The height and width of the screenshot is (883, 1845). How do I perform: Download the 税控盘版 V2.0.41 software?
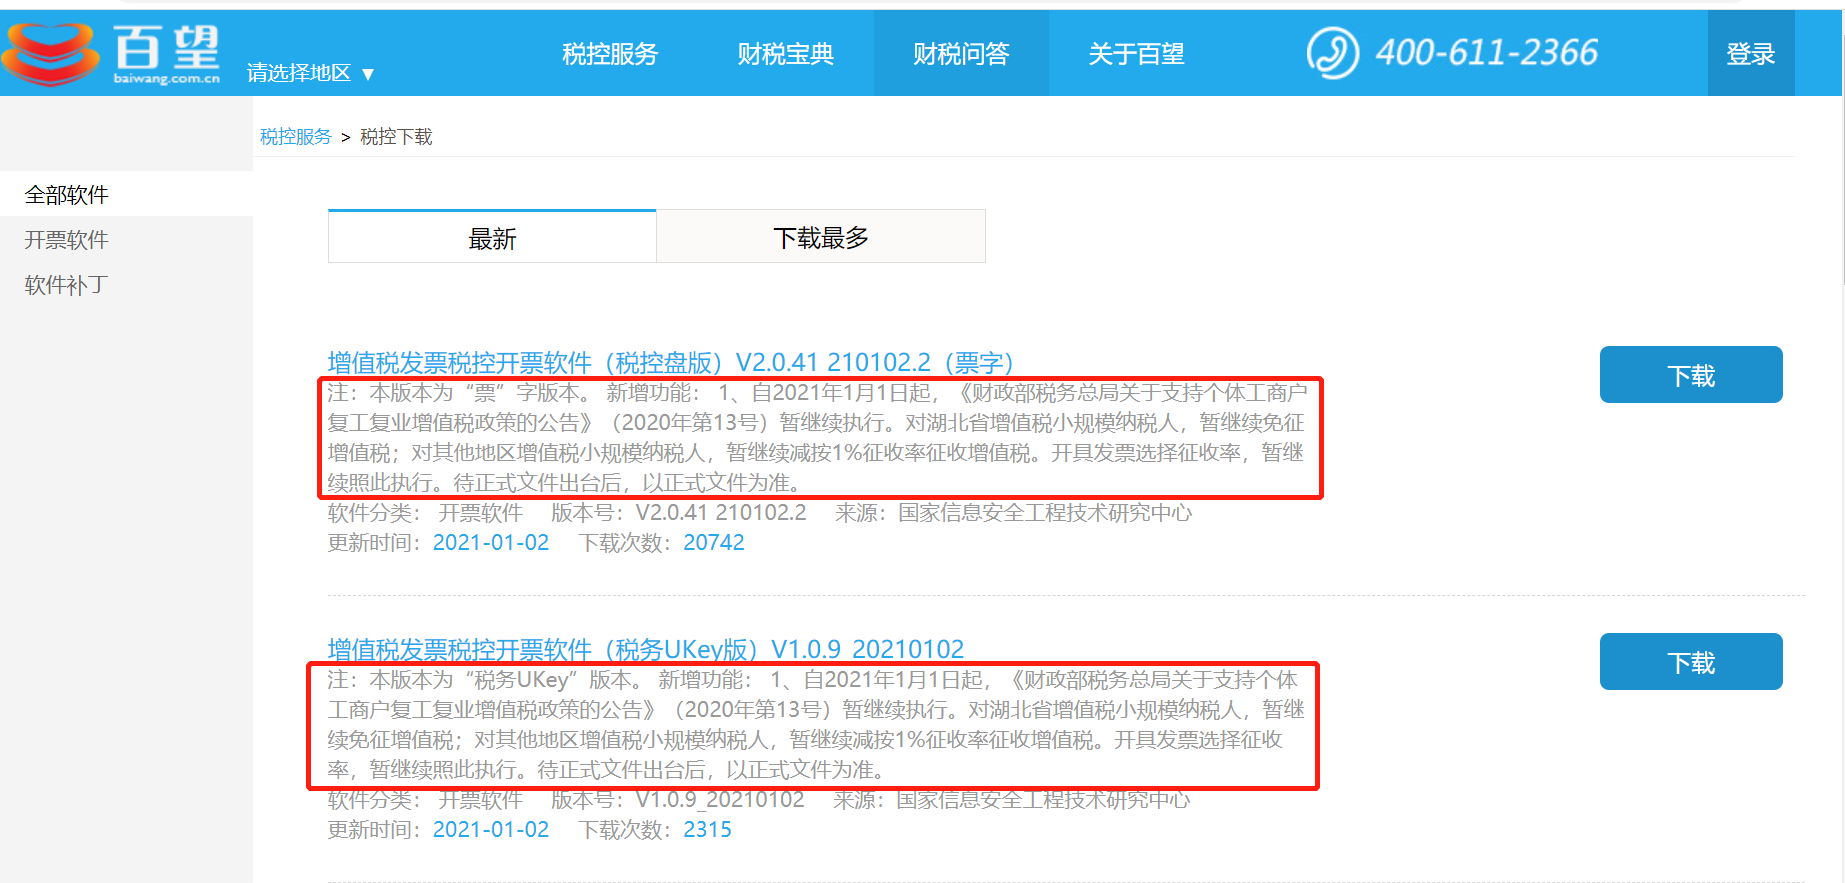coord(1690,375)
